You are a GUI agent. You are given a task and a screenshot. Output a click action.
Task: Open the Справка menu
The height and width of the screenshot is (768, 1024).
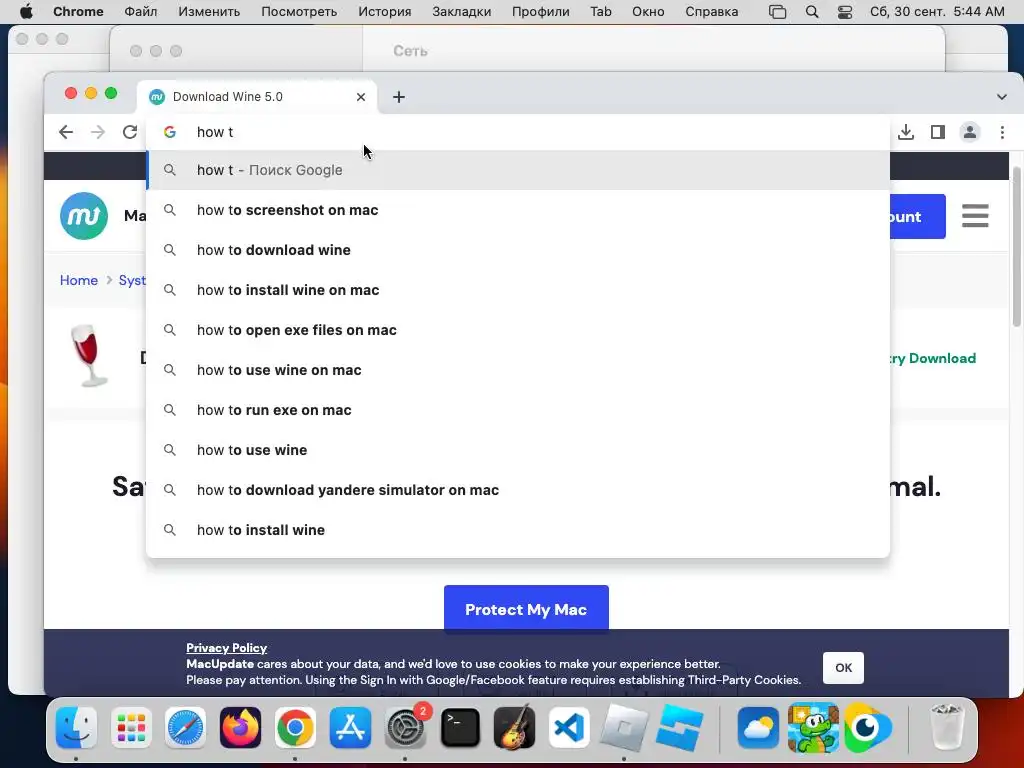point(711,12)
